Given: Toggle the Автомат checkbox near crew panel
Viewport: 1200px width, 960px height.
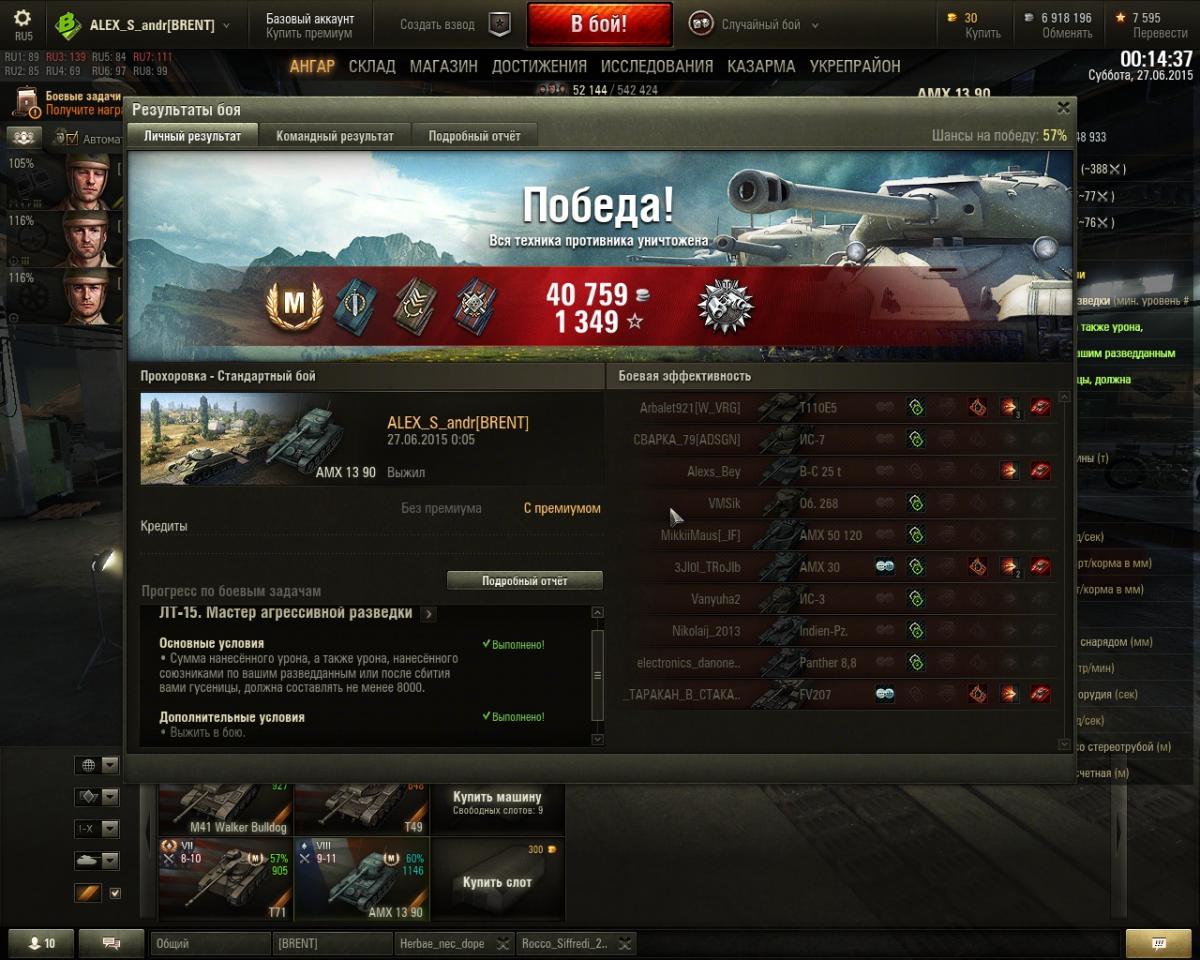Looking at the screenshot, I should coord(73,139).
